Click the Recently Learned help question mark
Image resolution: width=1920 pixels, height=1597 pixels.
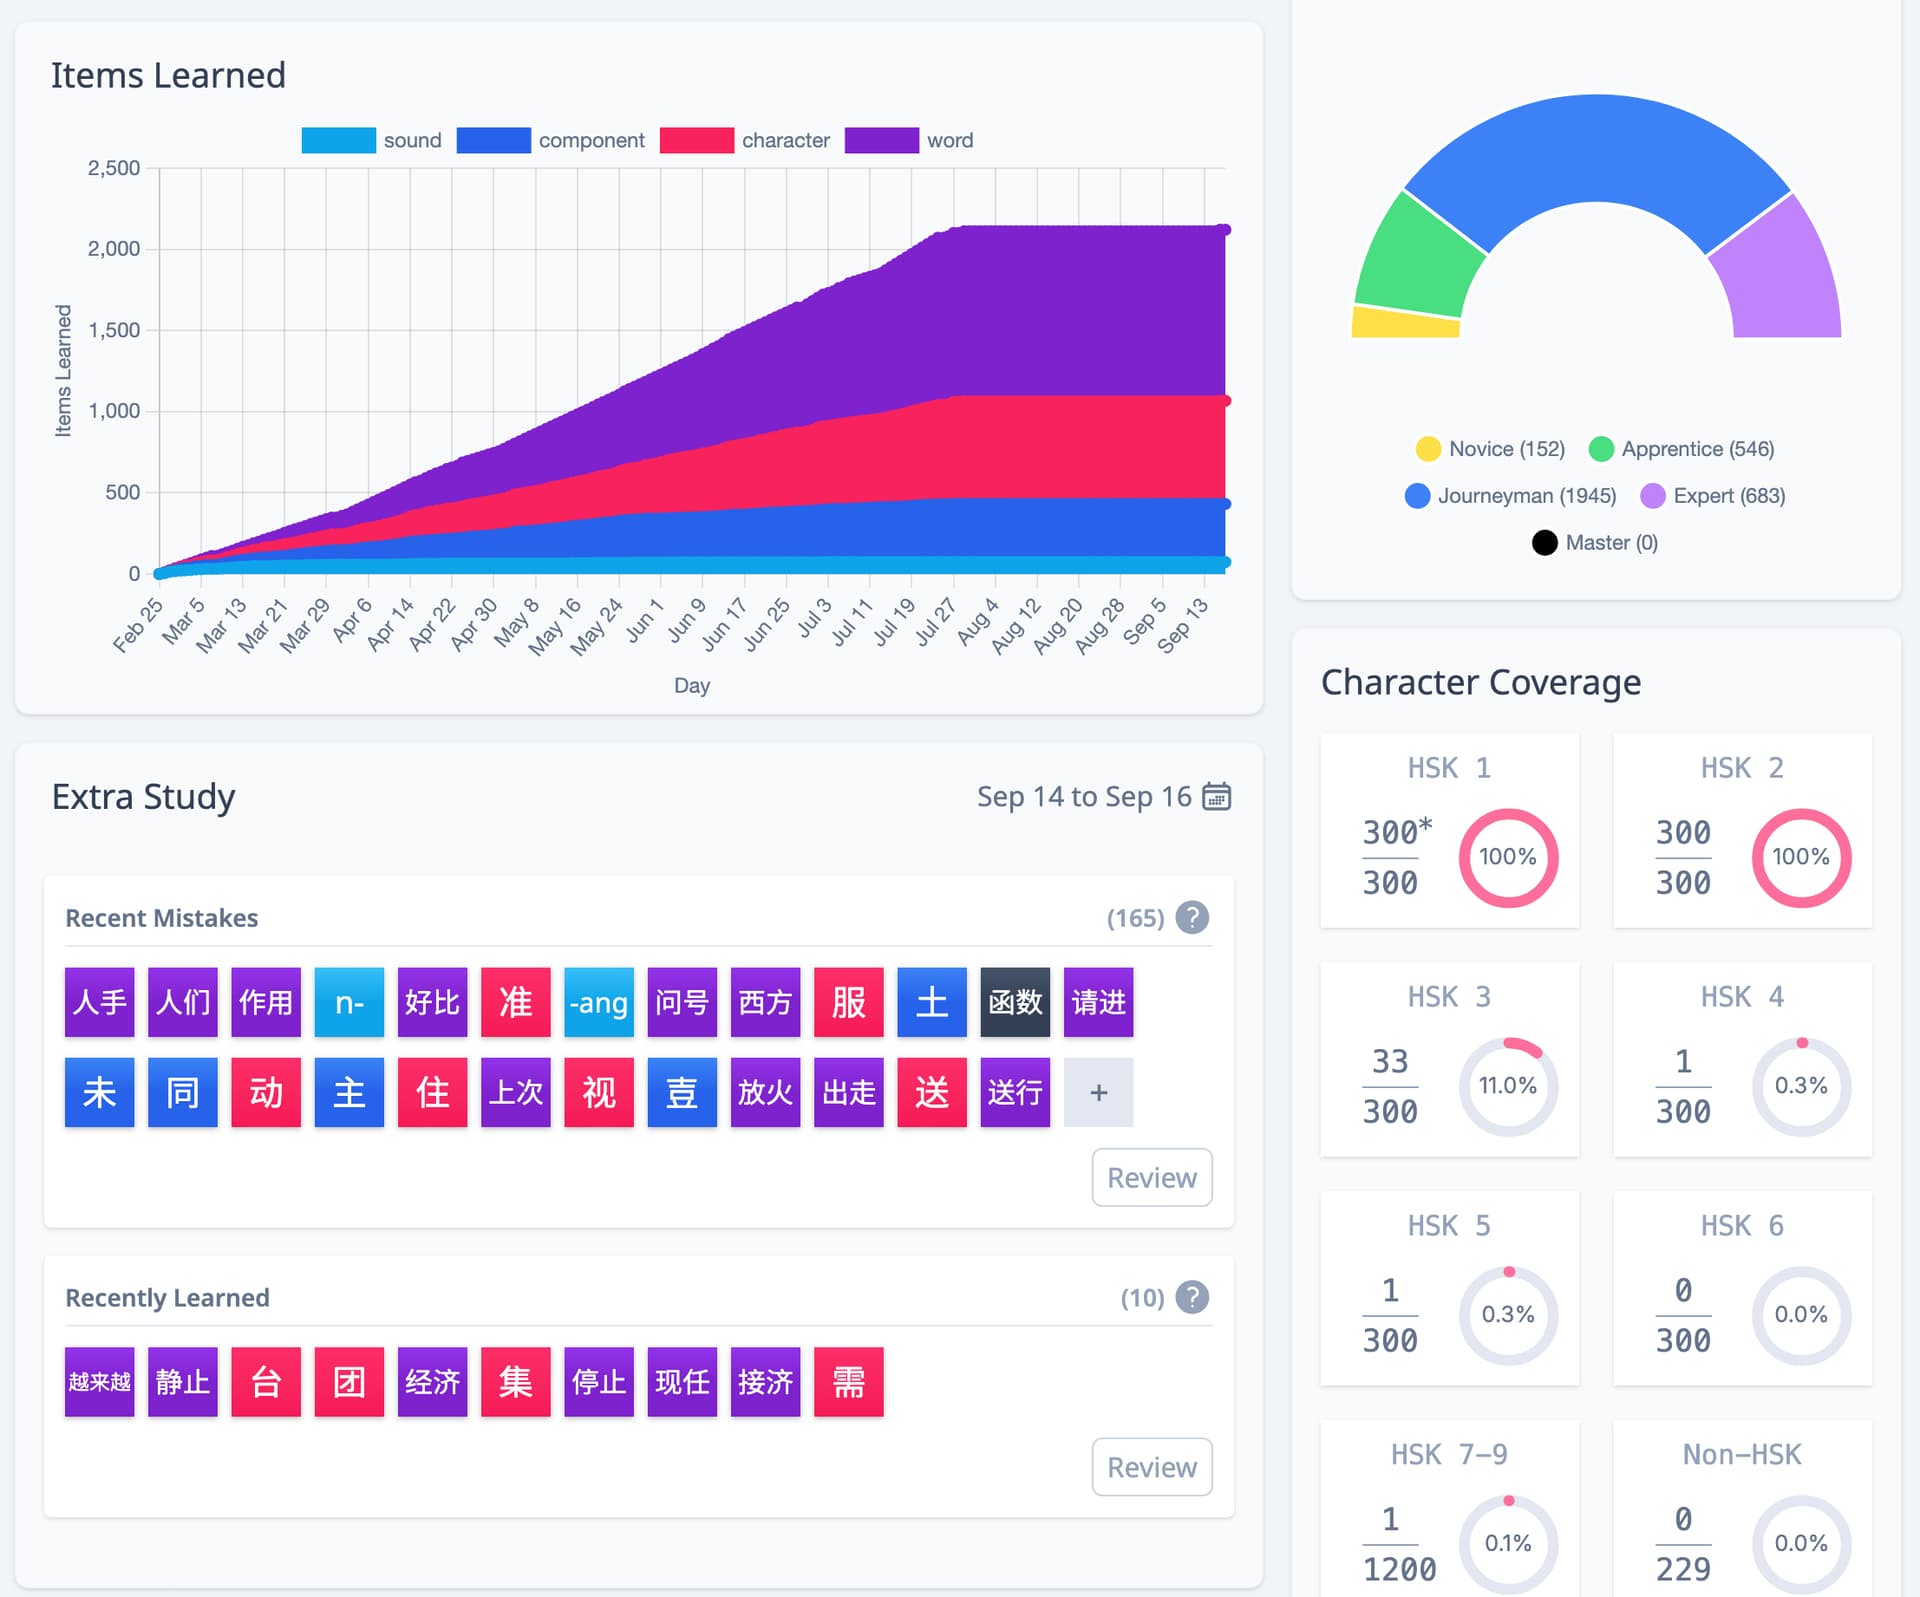coord(1192,1297)
